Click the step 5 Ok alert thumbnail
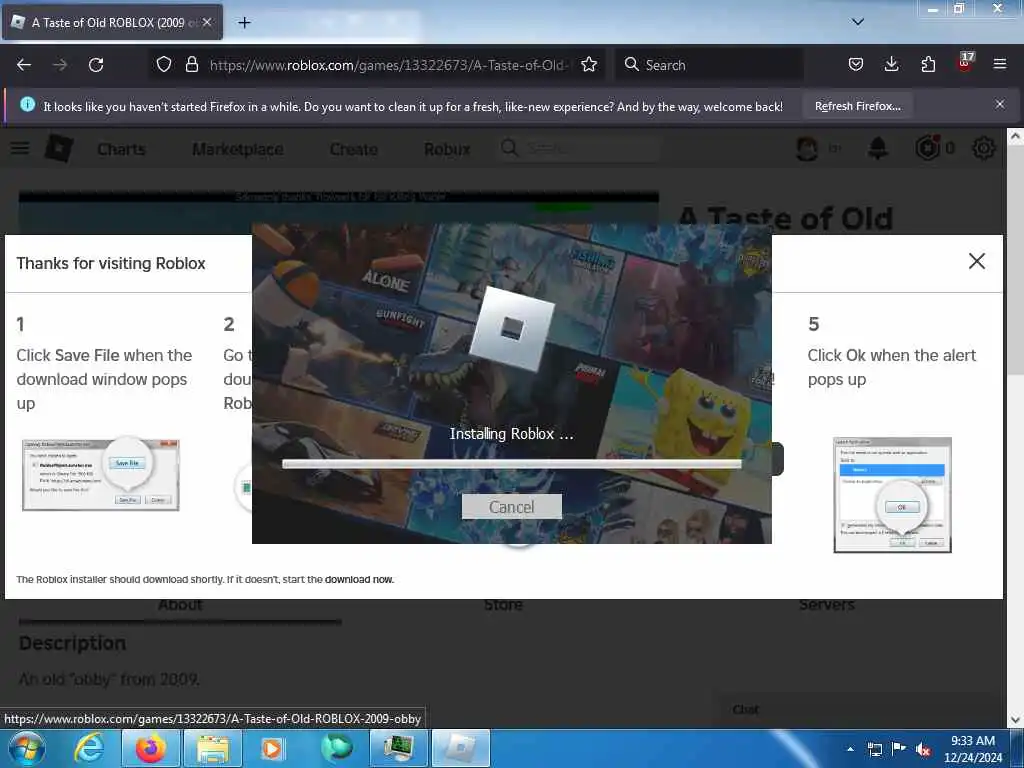The image size is (1024, 768). point(892,494)
